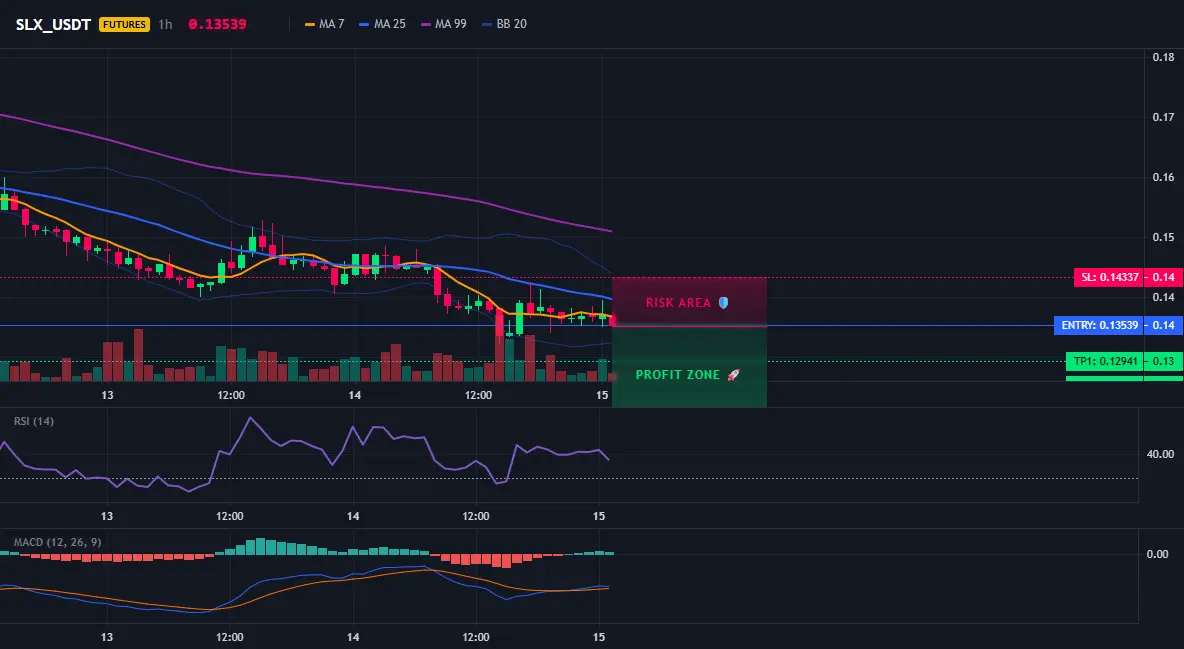Click the 13 date label under MACD panel

pos(107,637)
